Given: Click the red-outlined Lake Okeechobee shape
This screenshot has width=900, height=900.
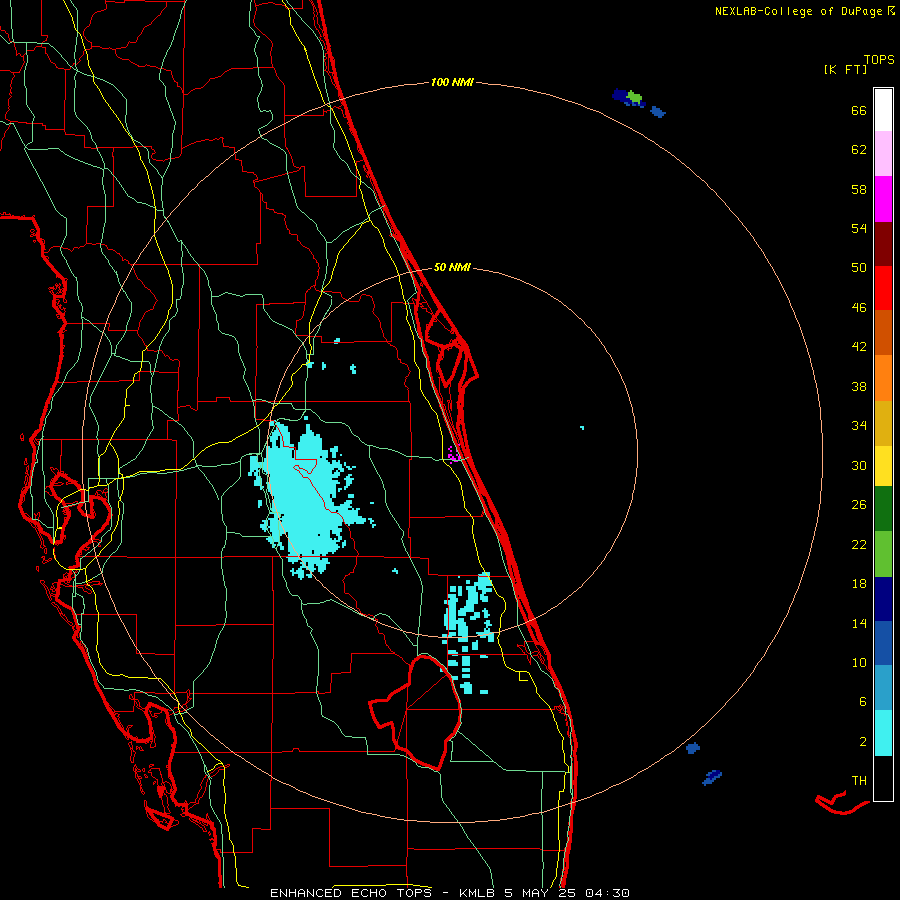Looking at the screenshot, I should click(416, 712).
